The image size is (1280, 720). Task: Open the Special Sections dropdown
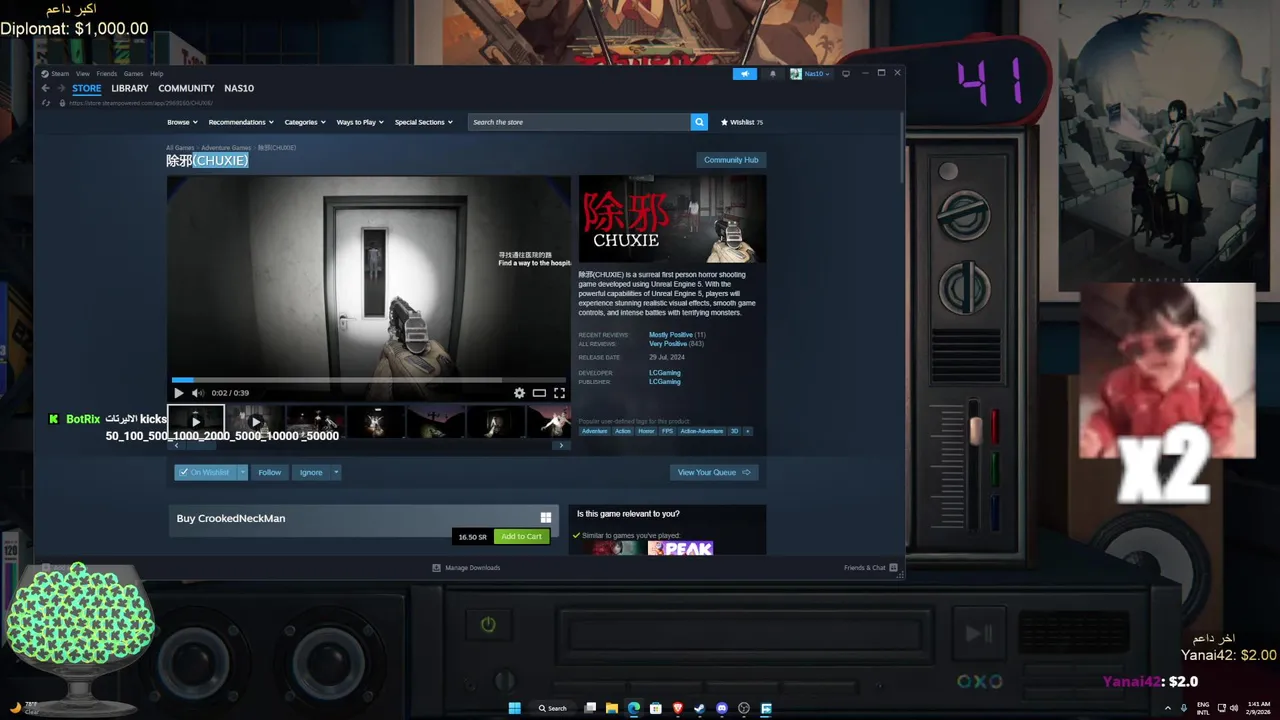(424, 122)
